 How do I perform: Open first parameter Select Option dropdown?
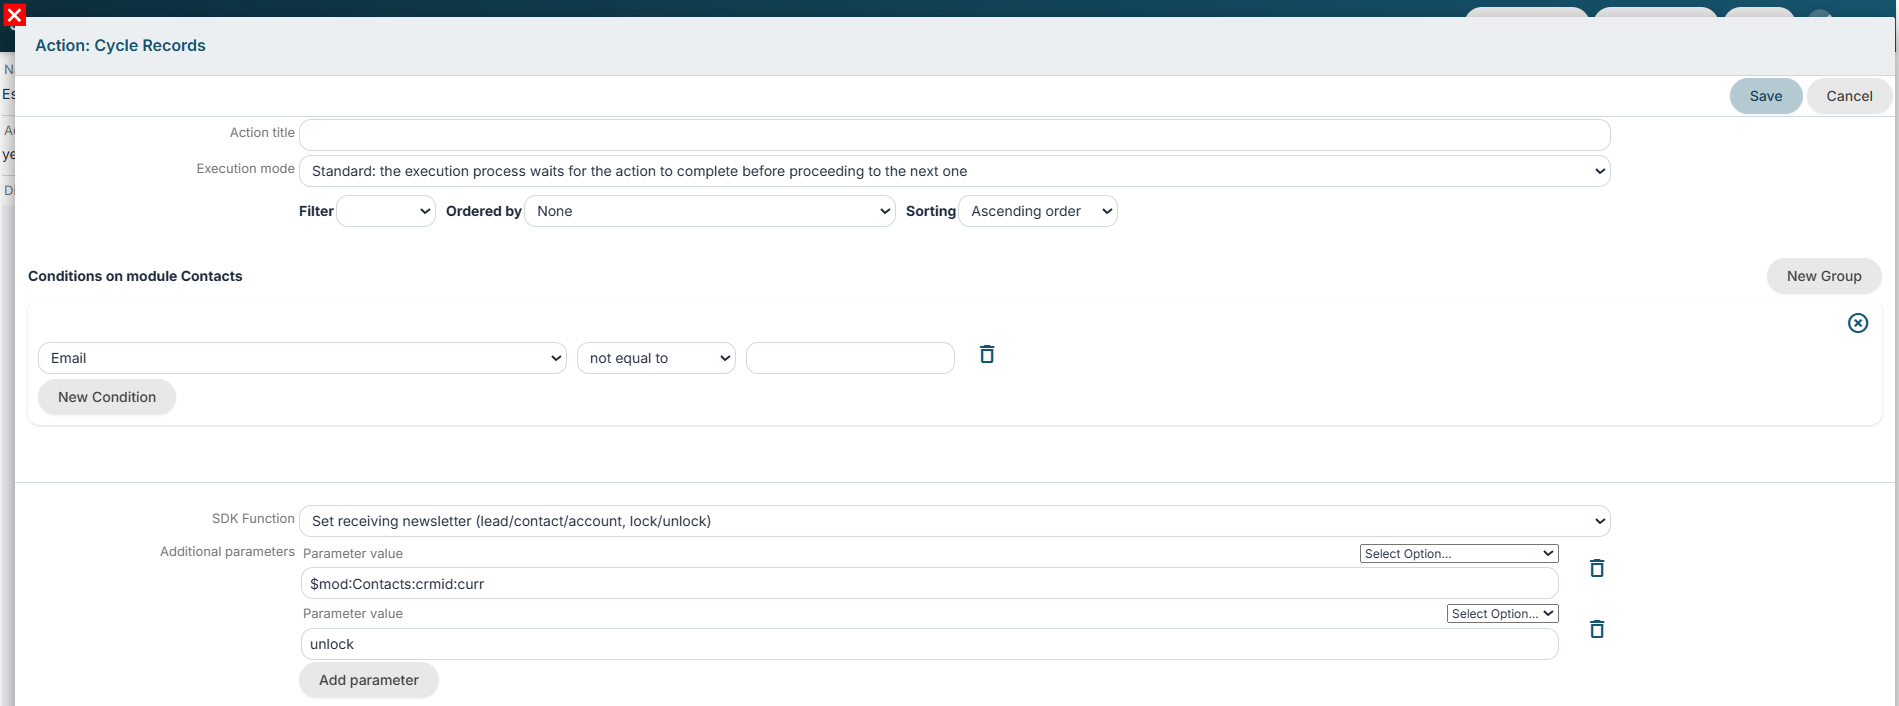coord(1459,553)
